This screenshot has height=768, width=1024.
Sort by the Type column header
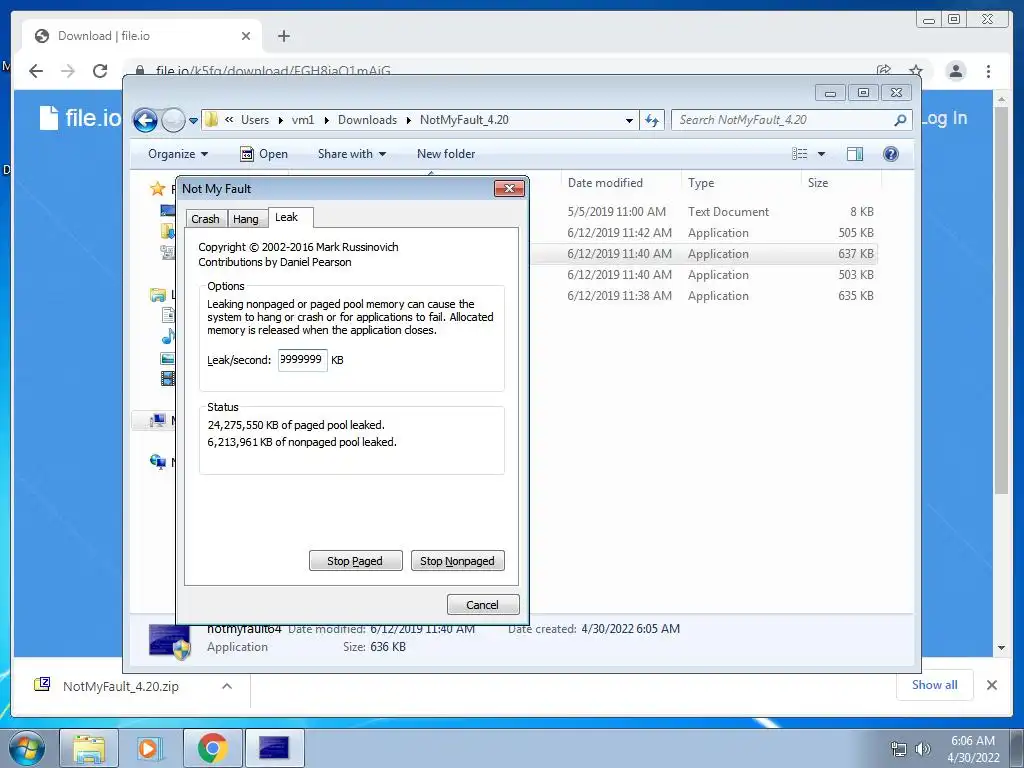pyautogui.click(x=701, y=183)
